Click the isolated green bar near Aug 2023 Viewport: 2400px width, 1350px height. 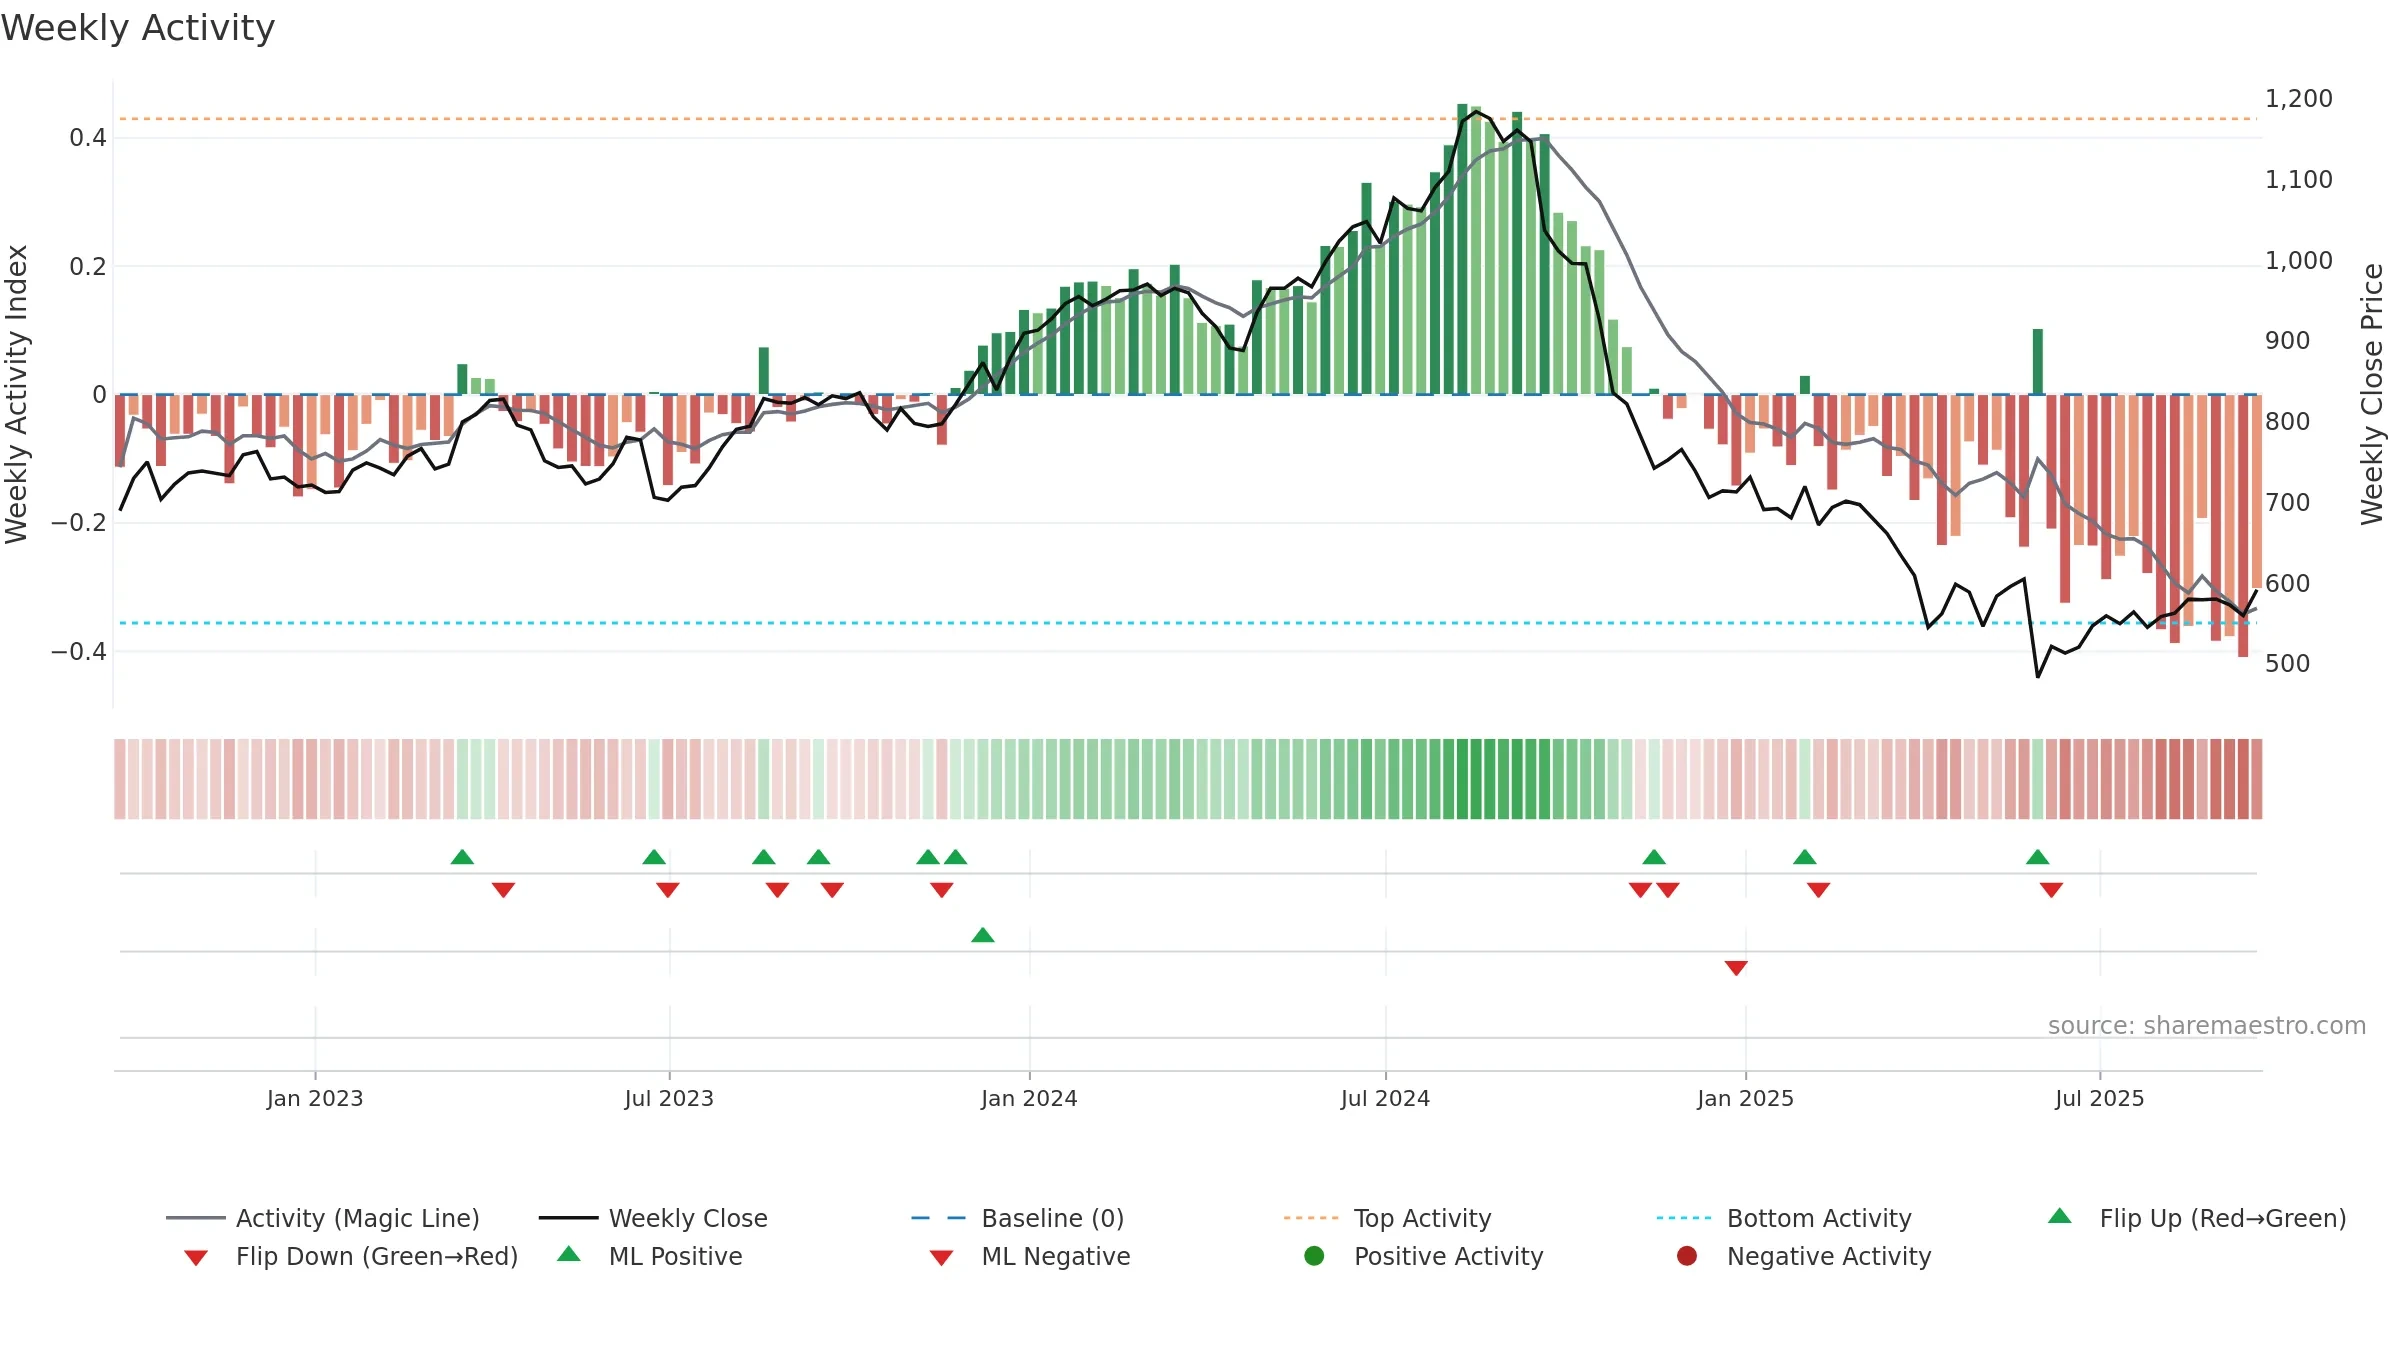click(764, 371)
